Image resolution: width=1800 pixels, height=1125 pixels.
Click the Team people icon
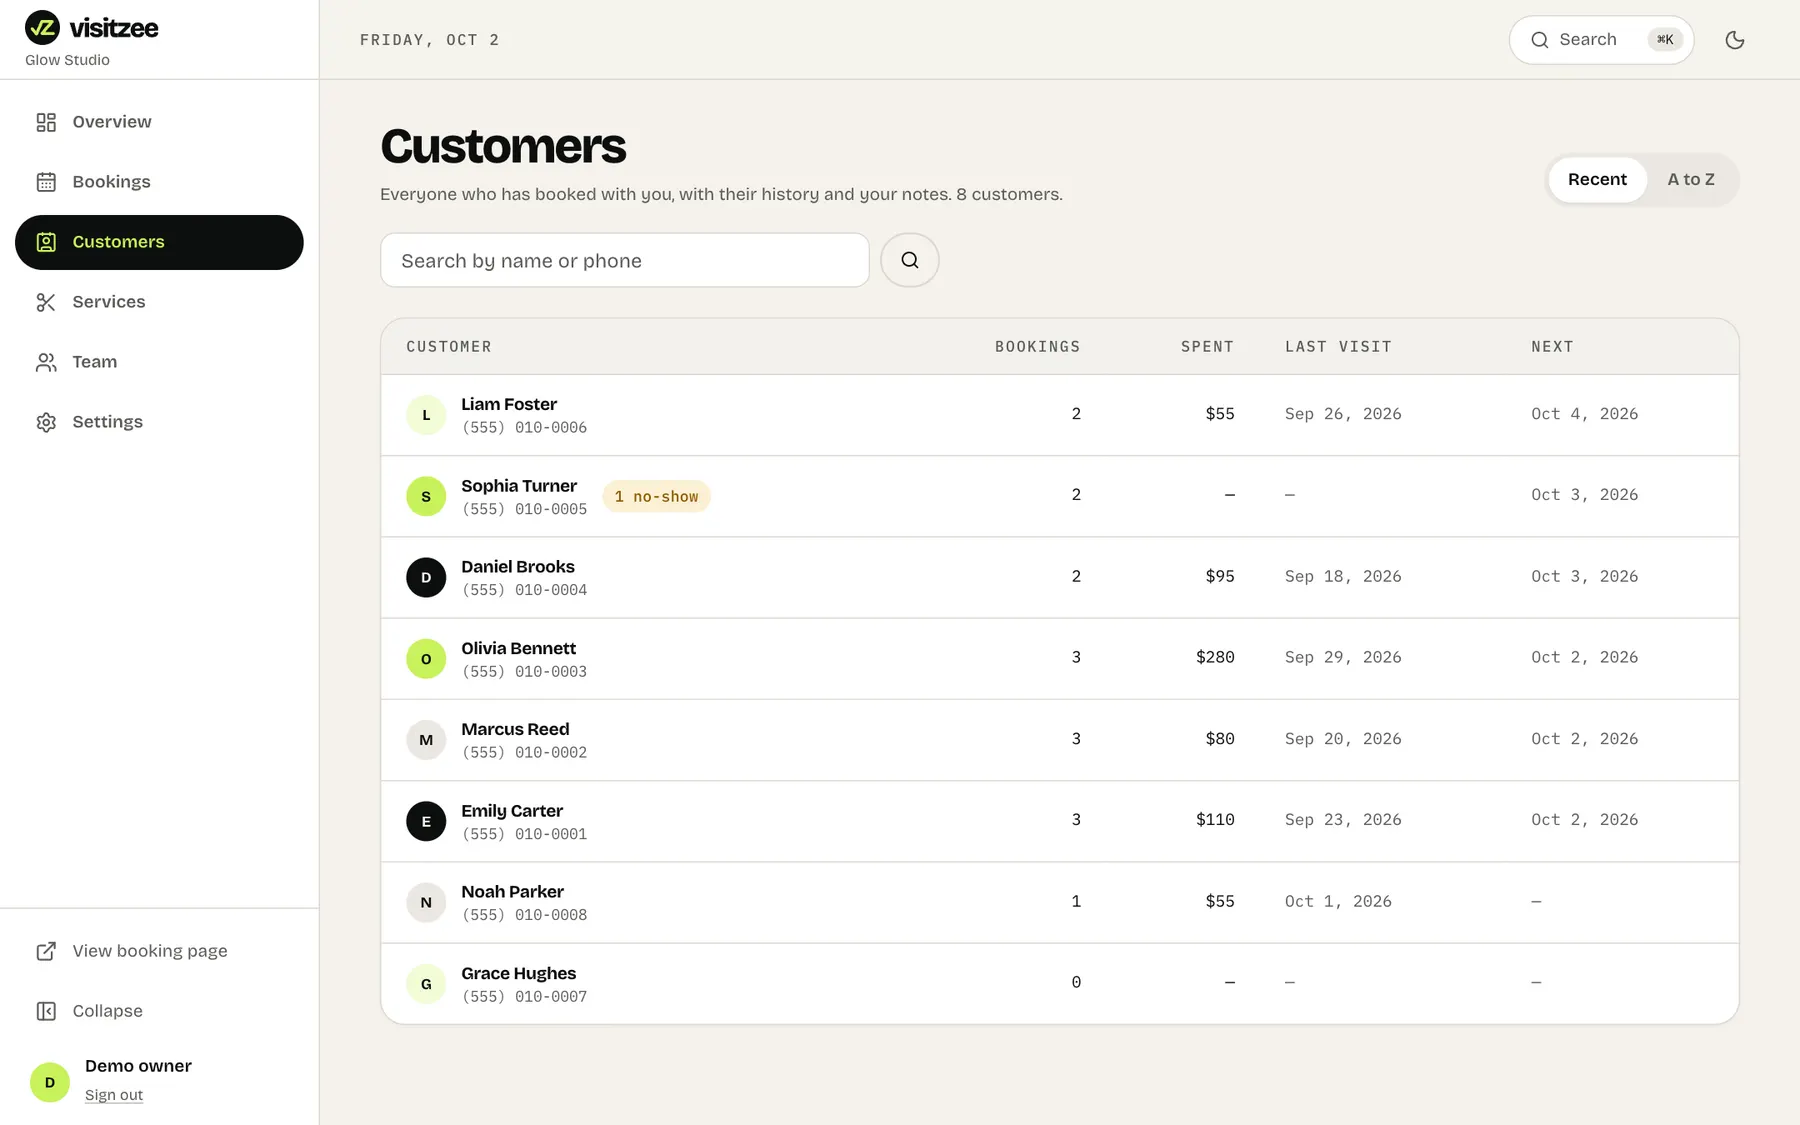pos(46,362)
